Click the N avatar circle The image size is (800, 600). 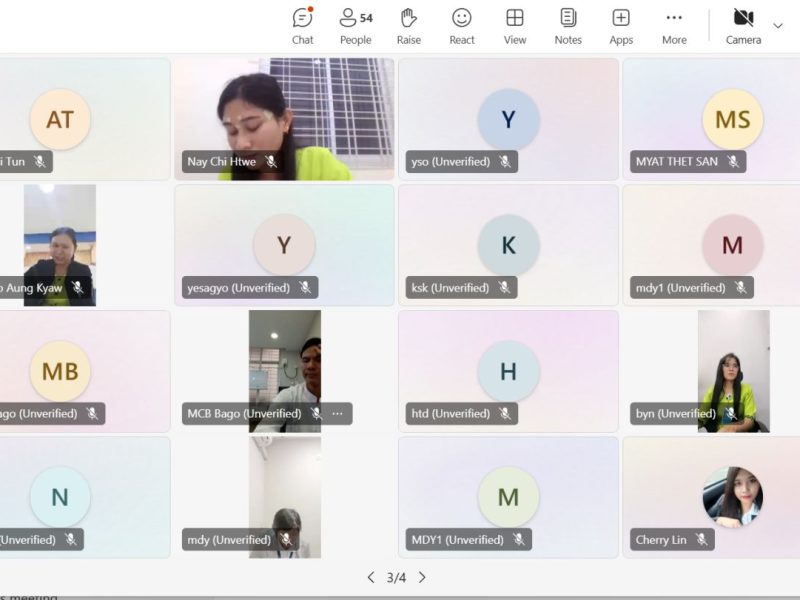tap(60, 497)
